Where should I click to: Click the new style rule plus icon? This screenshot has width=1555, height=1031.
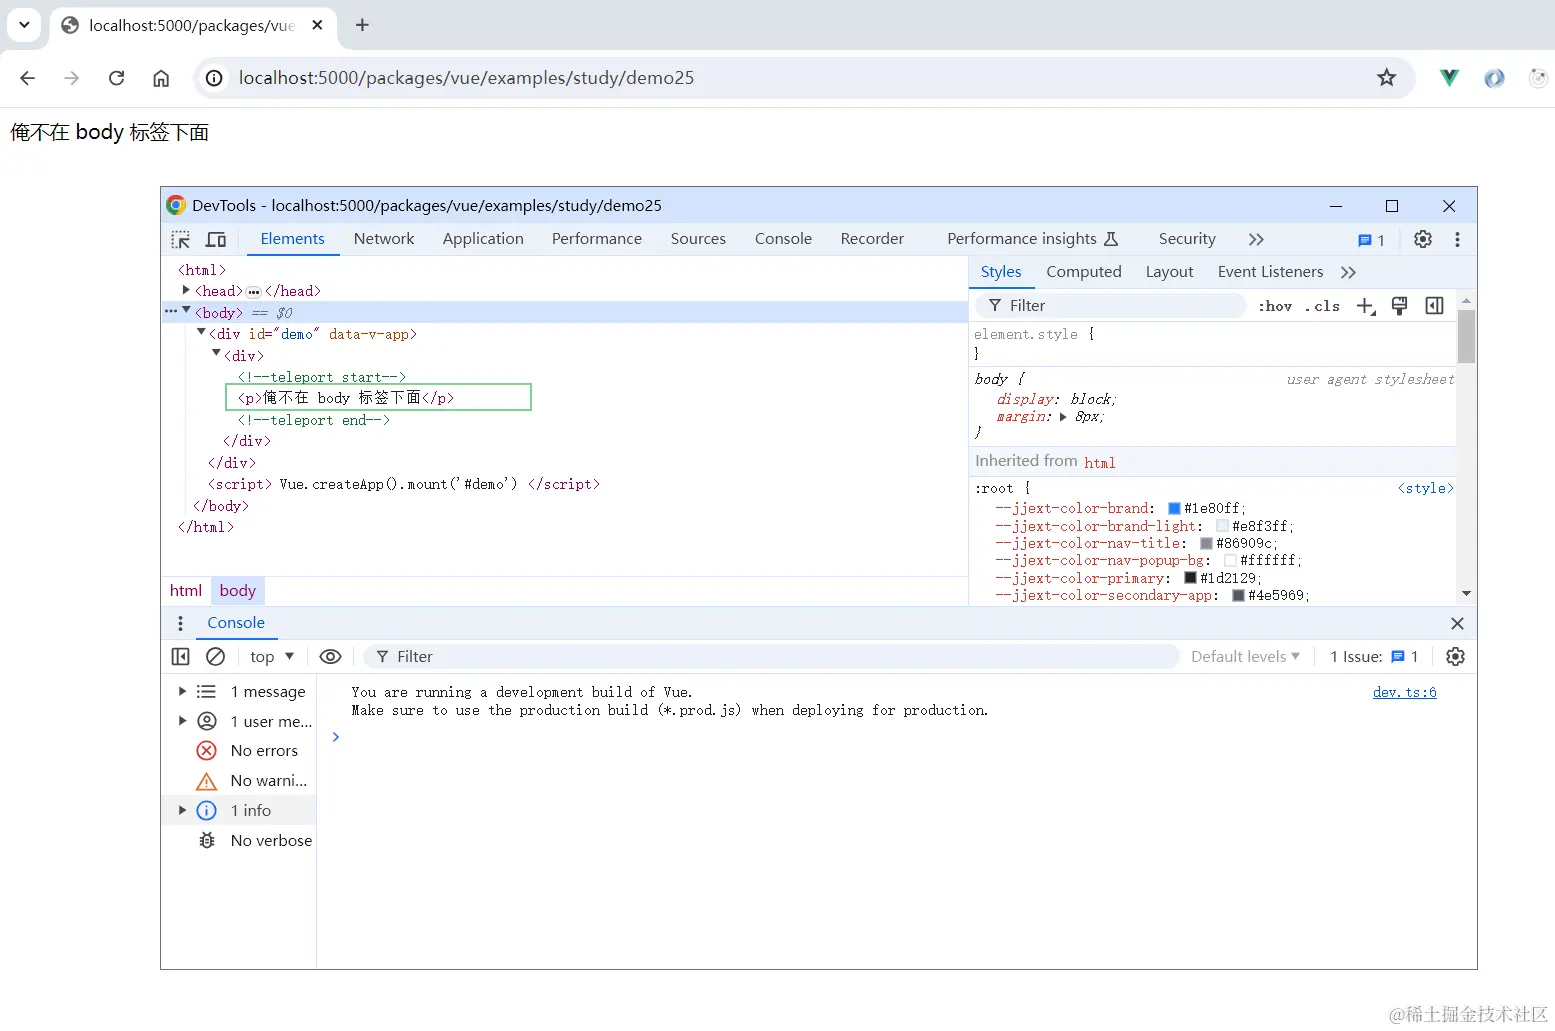coord(1365,306)
